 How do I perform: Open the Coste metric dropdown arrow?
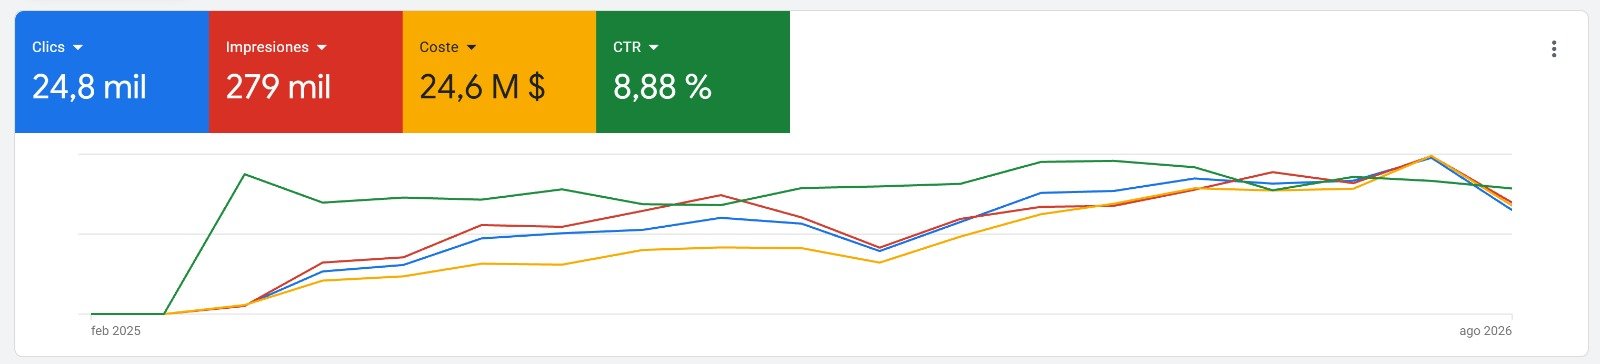pos(472,48)
